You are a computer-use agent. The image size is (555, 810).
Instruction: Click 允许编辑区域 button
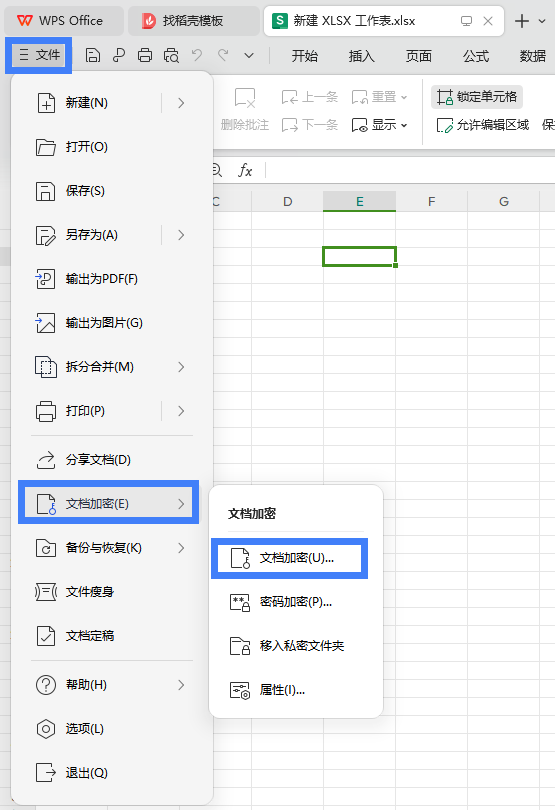pyautogui.click(x=483, y=125)
